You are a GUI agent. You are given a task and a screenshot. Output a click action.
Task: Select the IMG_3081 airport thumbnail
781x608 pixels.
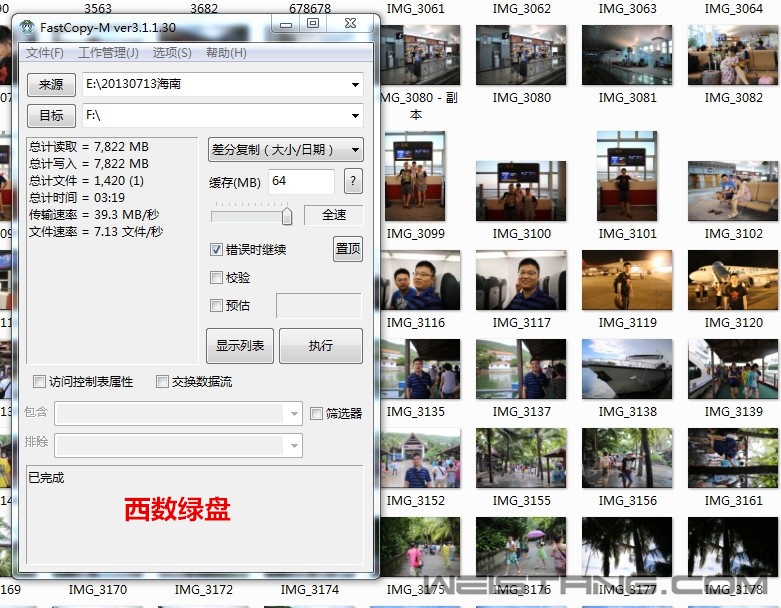point(626,55)
